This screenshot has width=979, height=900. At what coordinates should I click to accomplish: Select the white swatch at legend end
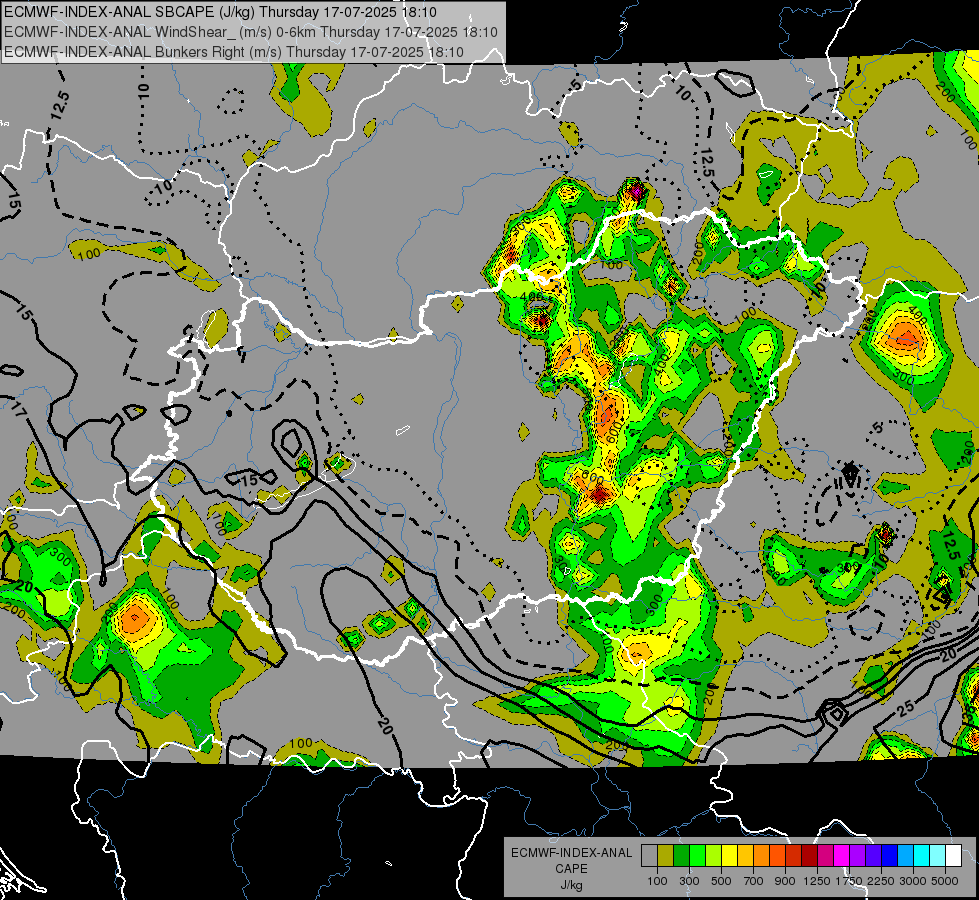click(953, 855)
